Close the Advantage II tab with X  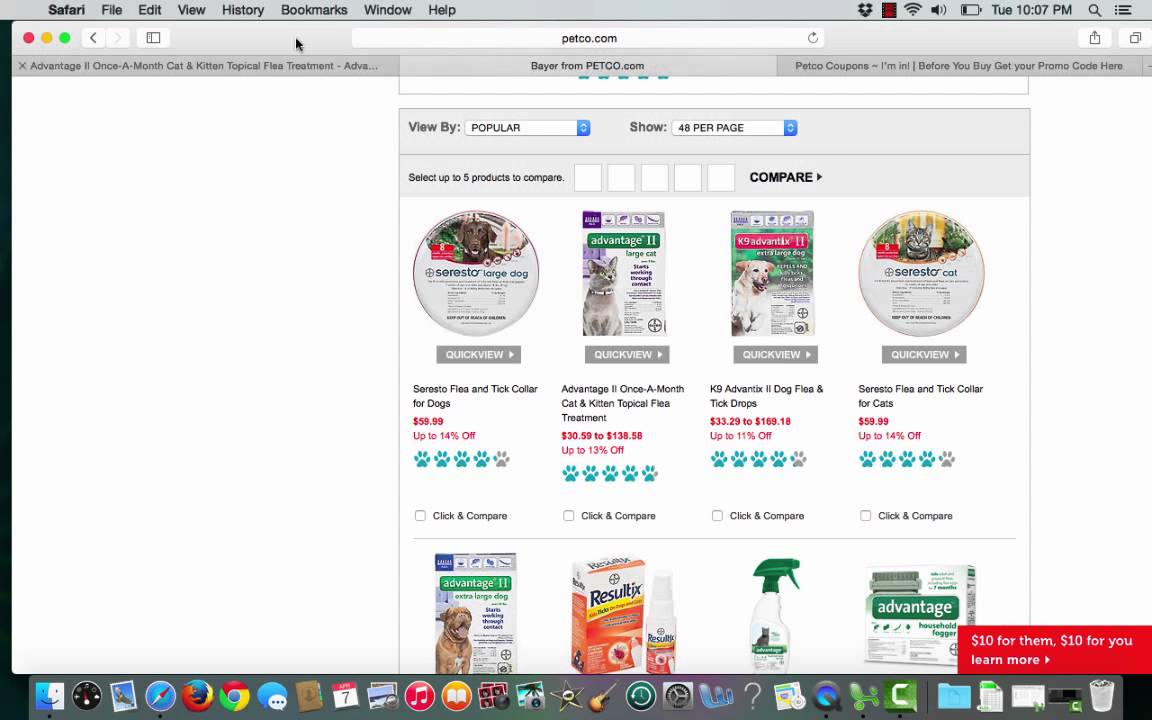point(22,65)
